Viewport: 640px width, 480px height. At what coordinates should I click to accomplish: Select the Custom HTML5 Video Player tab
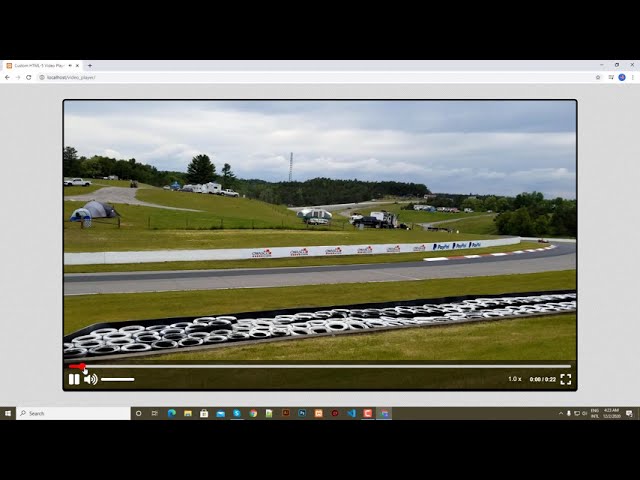(x=42, y=65)
